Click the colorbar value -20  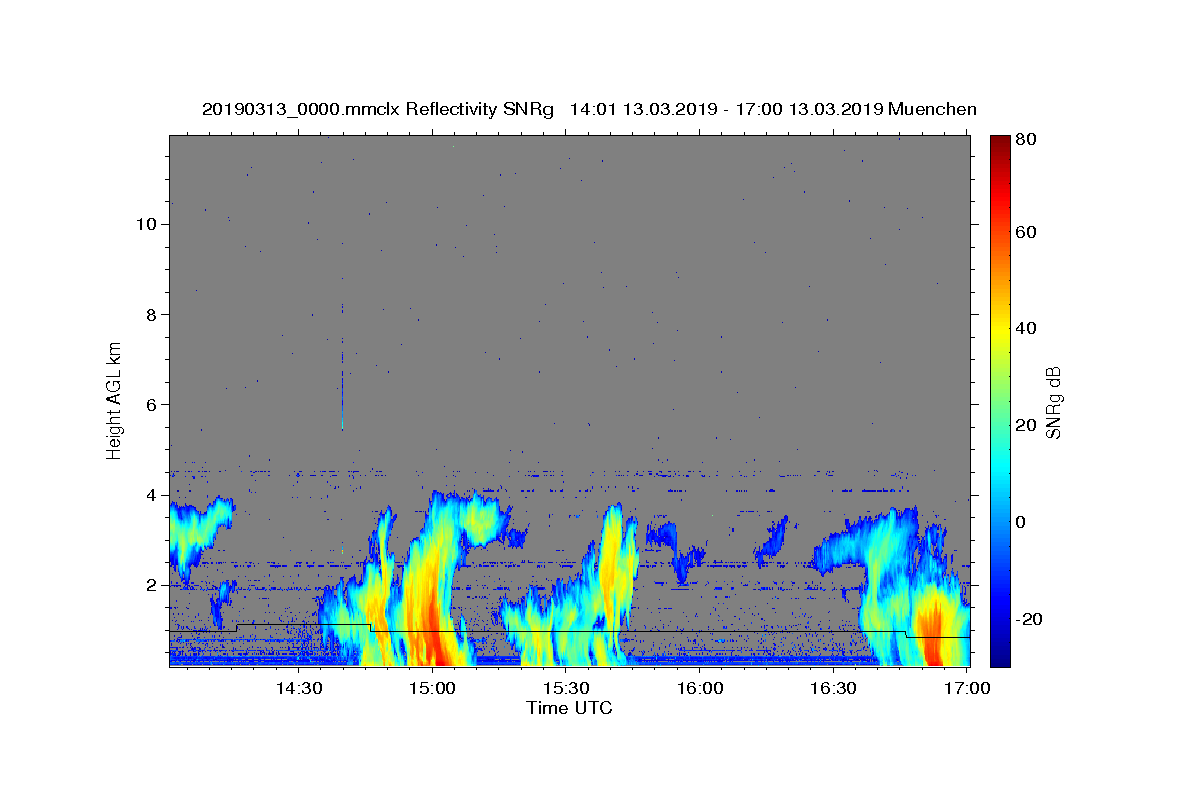1030,619
